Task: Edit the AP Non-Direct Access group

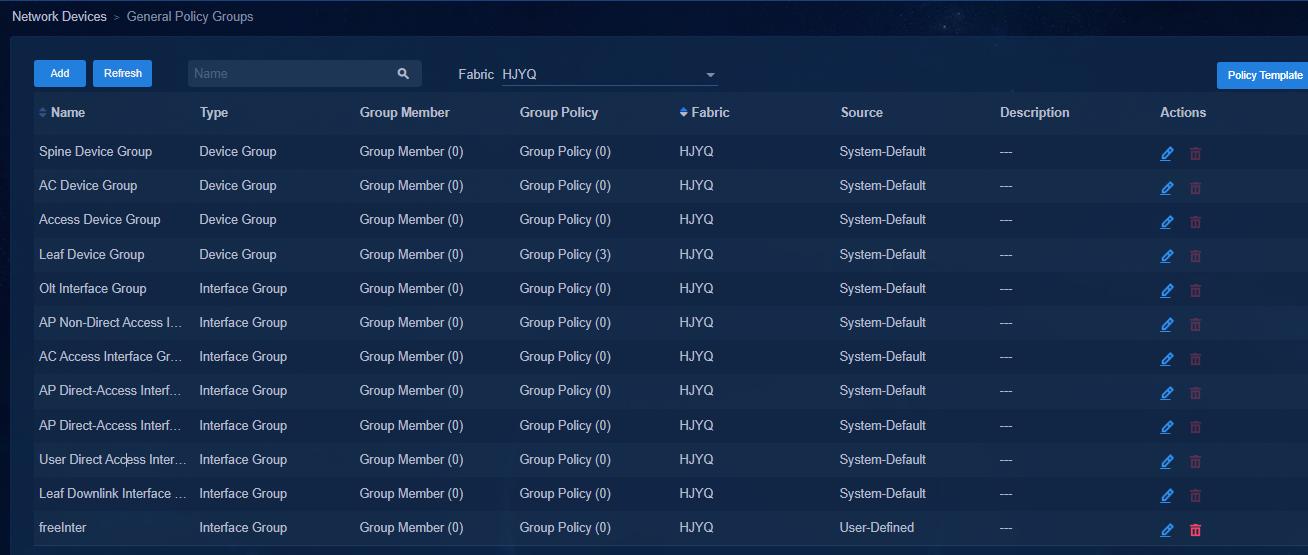Action: point(1167,324)
